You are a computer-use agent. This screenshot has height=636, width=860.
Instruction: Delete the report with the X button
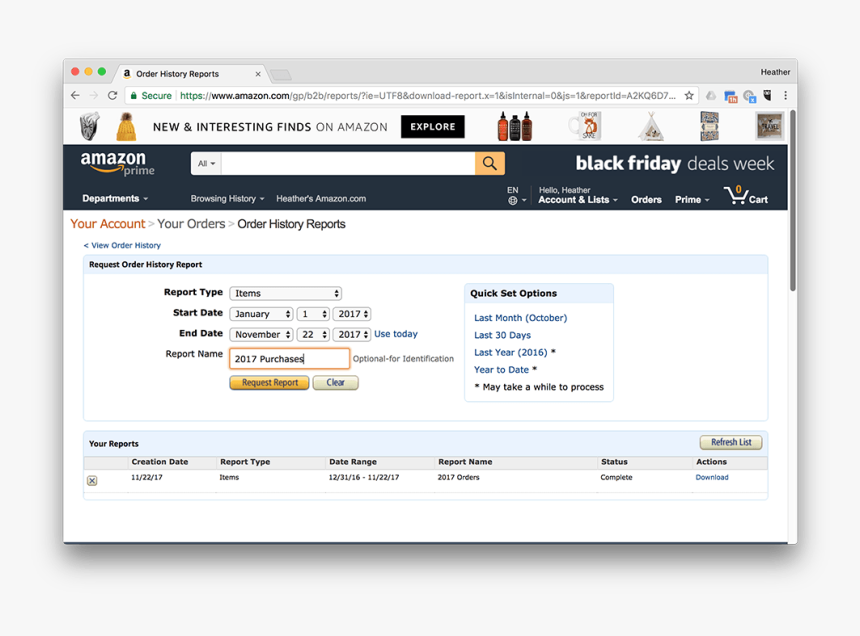point(91,480)
